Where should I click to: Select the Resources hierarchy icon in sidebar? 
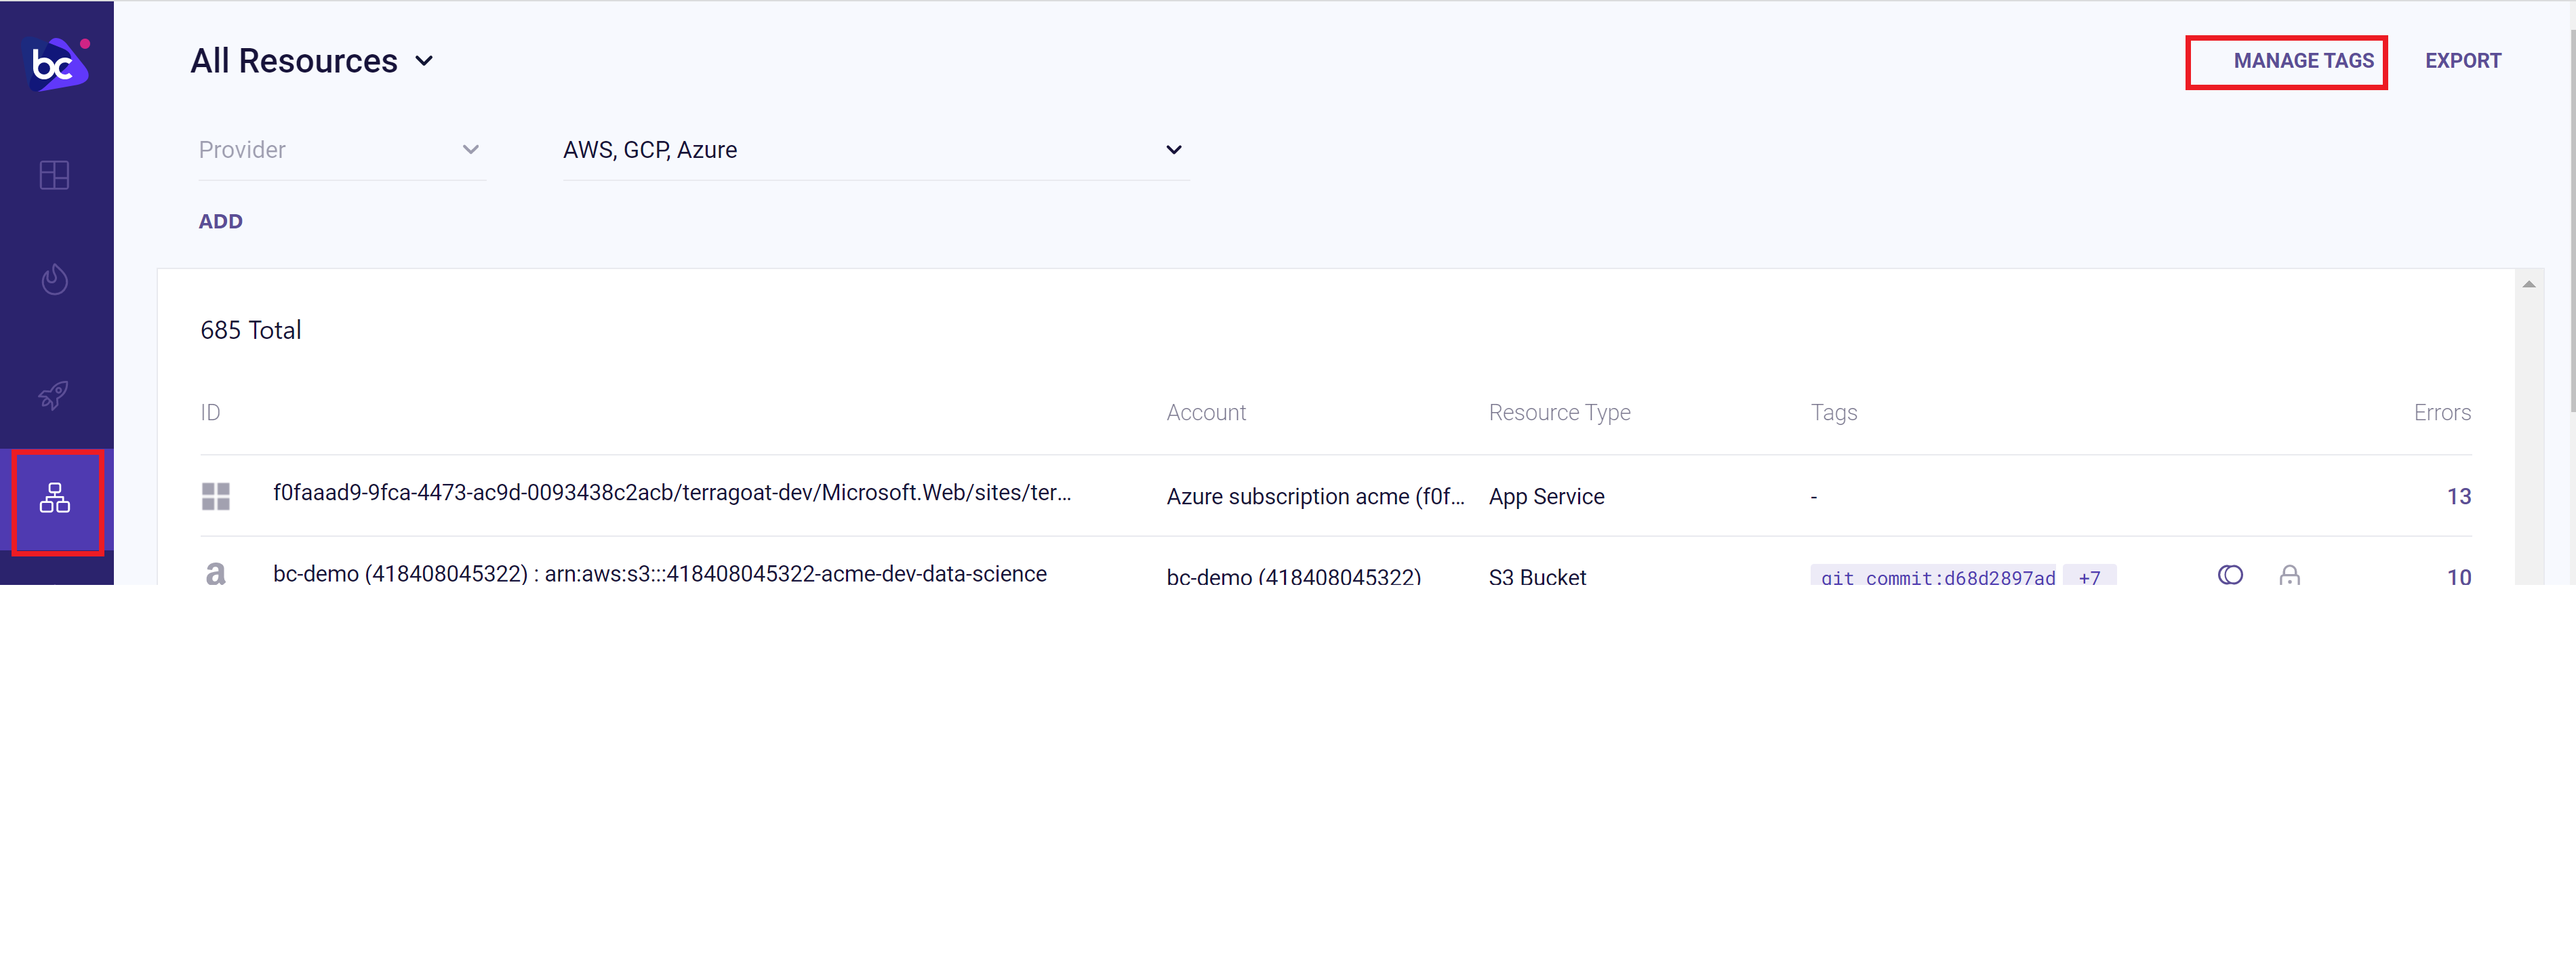click(x=55, y=499)
